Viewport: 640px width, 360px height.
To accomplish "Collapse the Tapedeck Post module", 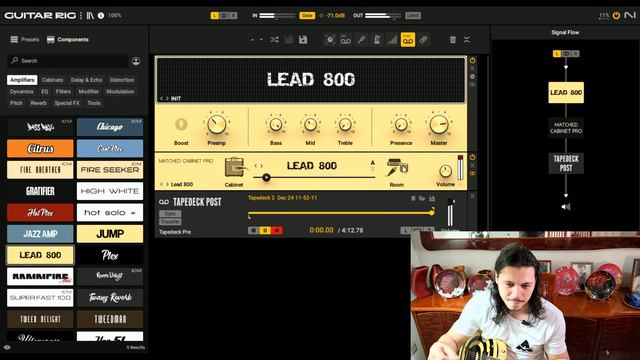I will [472, 196].
